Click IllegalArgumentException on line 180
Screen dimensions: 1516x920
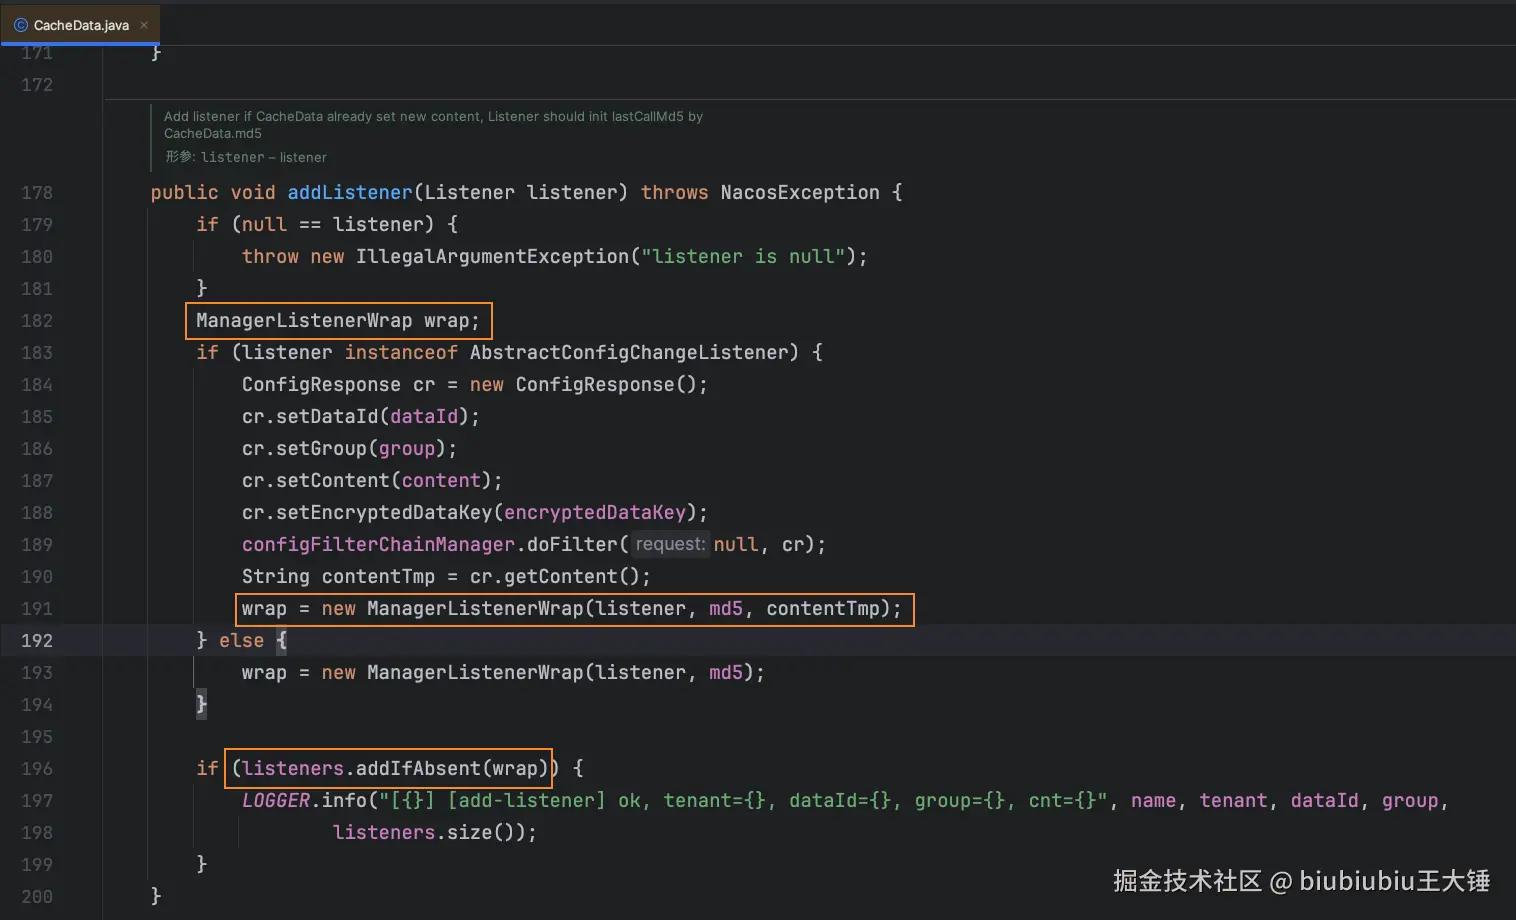[492, 257]
